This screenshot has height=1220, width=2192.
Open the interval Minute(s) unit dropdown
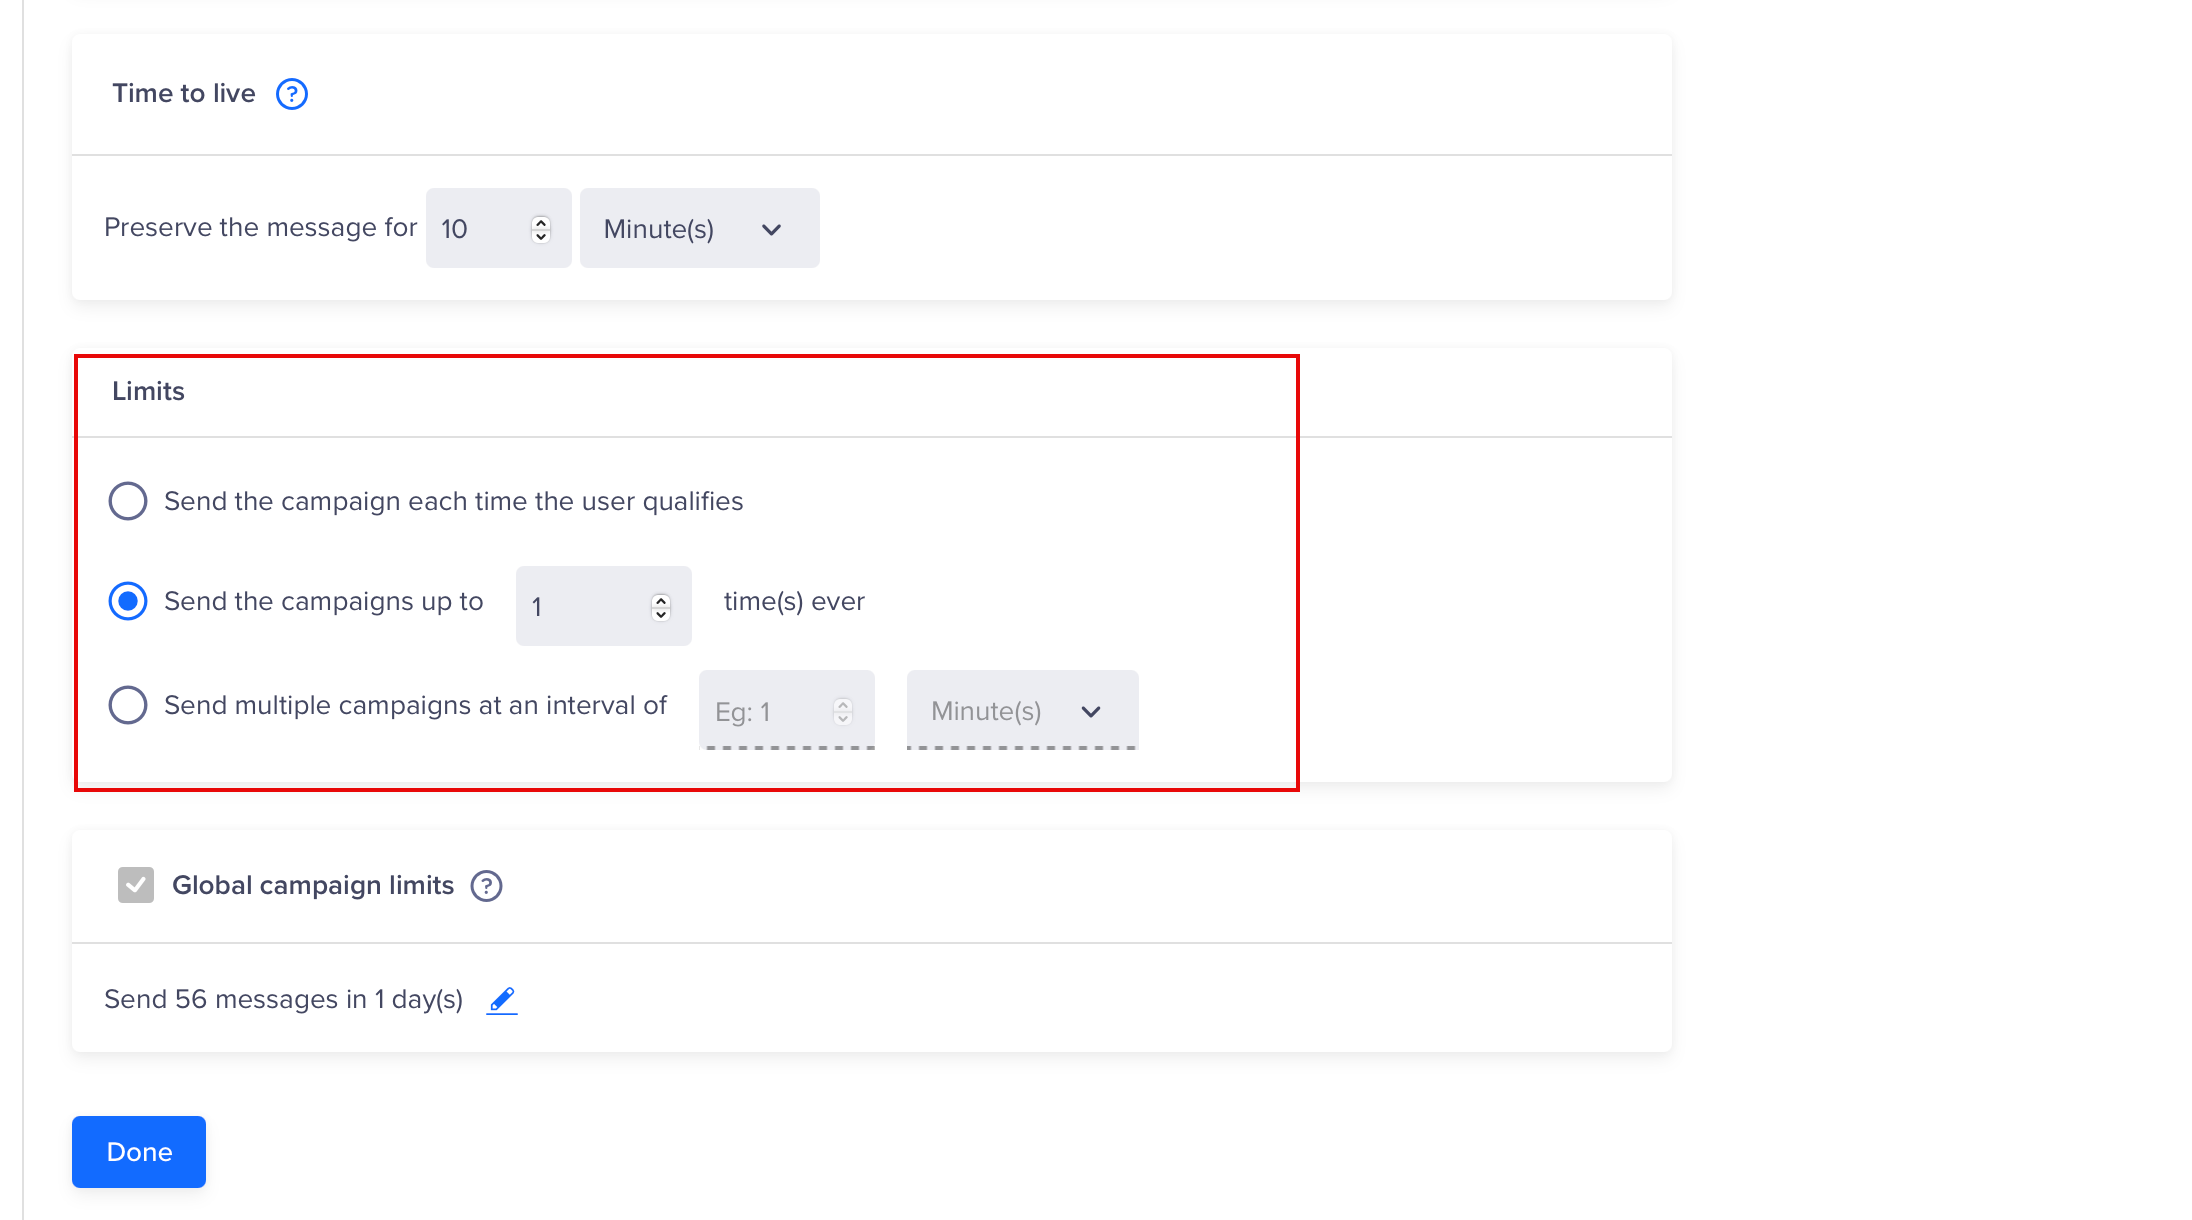pos(1021,711)
